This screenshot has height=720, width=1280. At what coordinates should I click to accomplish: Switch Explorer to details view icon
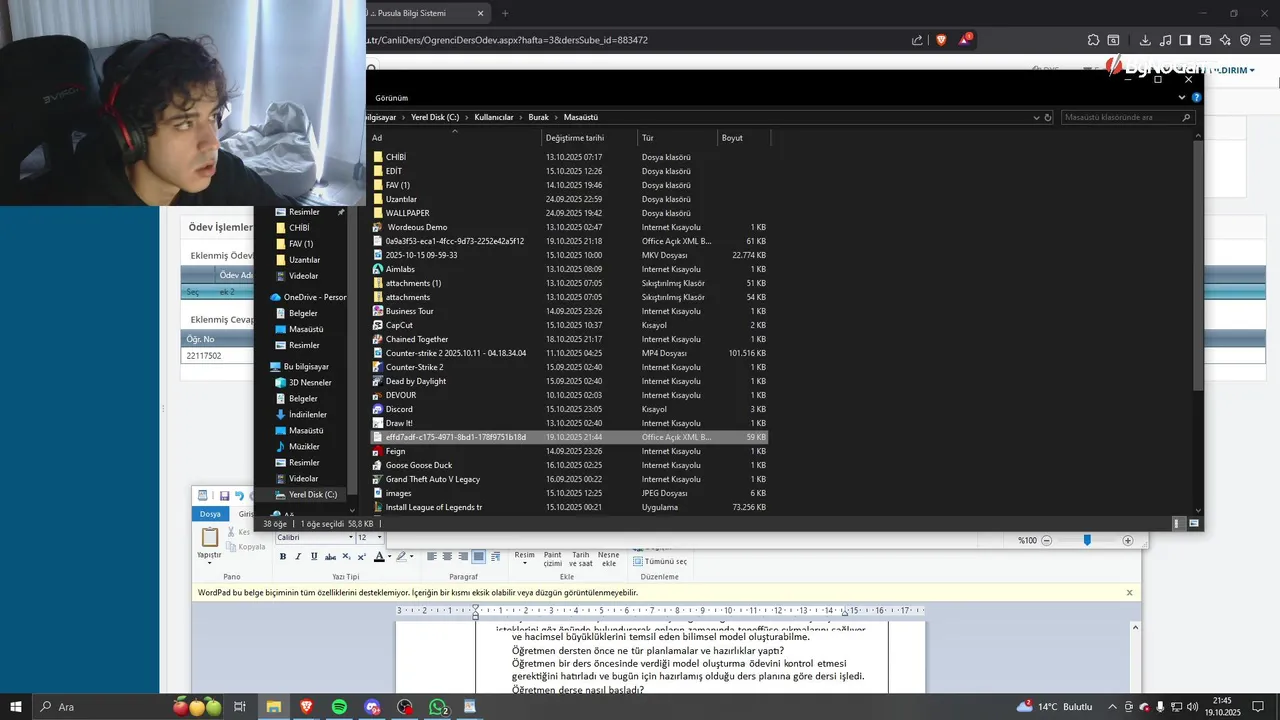pos(1178,523)
